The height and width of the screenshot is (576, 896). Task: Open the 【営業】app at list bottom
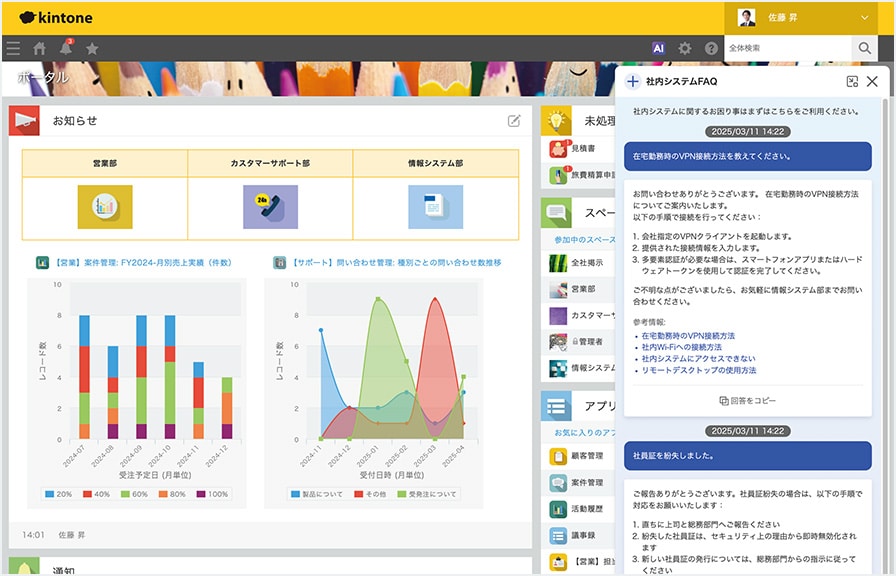click(x=578, y=562)
